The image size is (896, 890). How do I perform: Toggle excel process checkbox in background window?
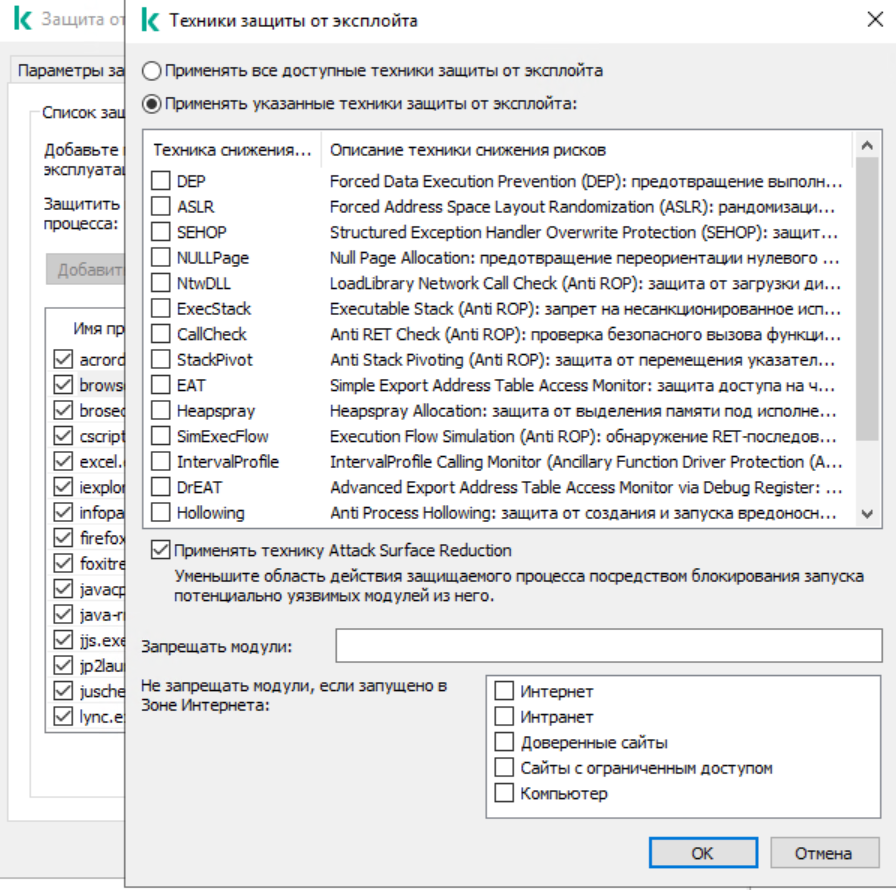click(63, 461)
